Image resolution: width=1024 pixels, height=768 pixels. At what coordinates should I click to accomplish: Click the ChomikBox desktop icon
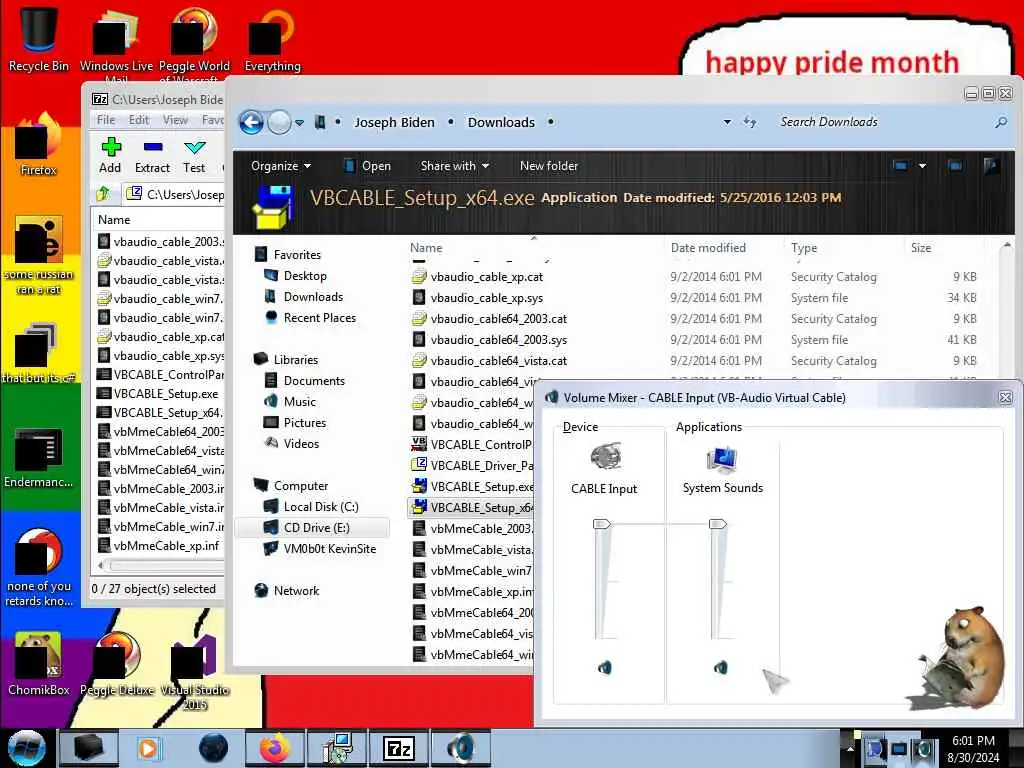[39, 664]
